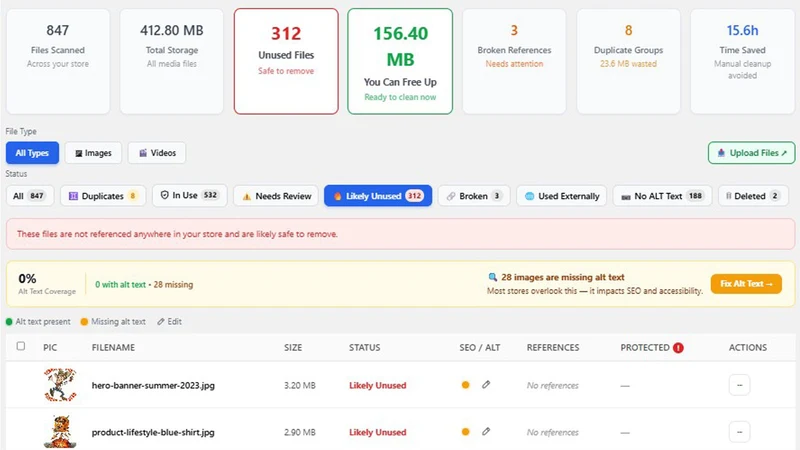Viewport: 800px width, 450px height.
Task: Open the 8 Duplicate Groups card
Action: [x=629, y=61]
